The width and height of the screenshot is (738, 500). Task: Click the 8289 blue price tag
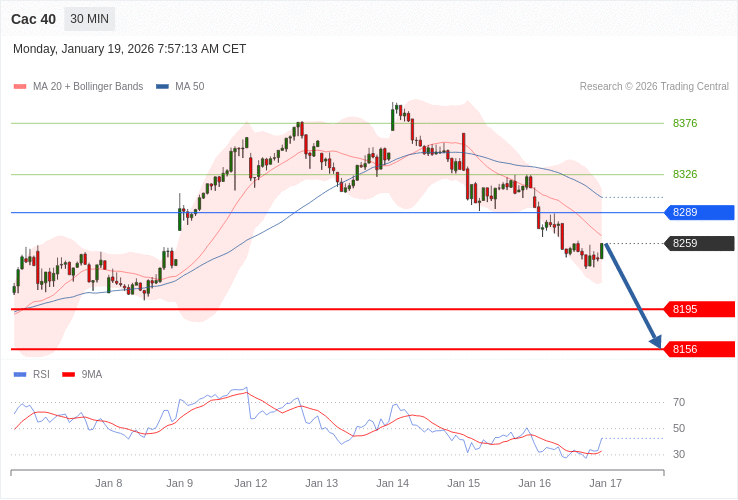click(x=698, y=213)
